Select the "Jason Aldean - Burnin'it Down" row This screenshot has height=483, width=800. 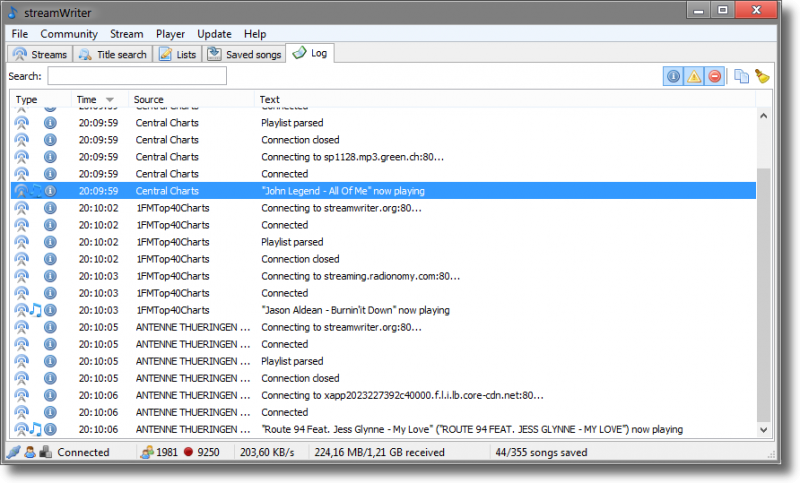click(x=383, y=310)
